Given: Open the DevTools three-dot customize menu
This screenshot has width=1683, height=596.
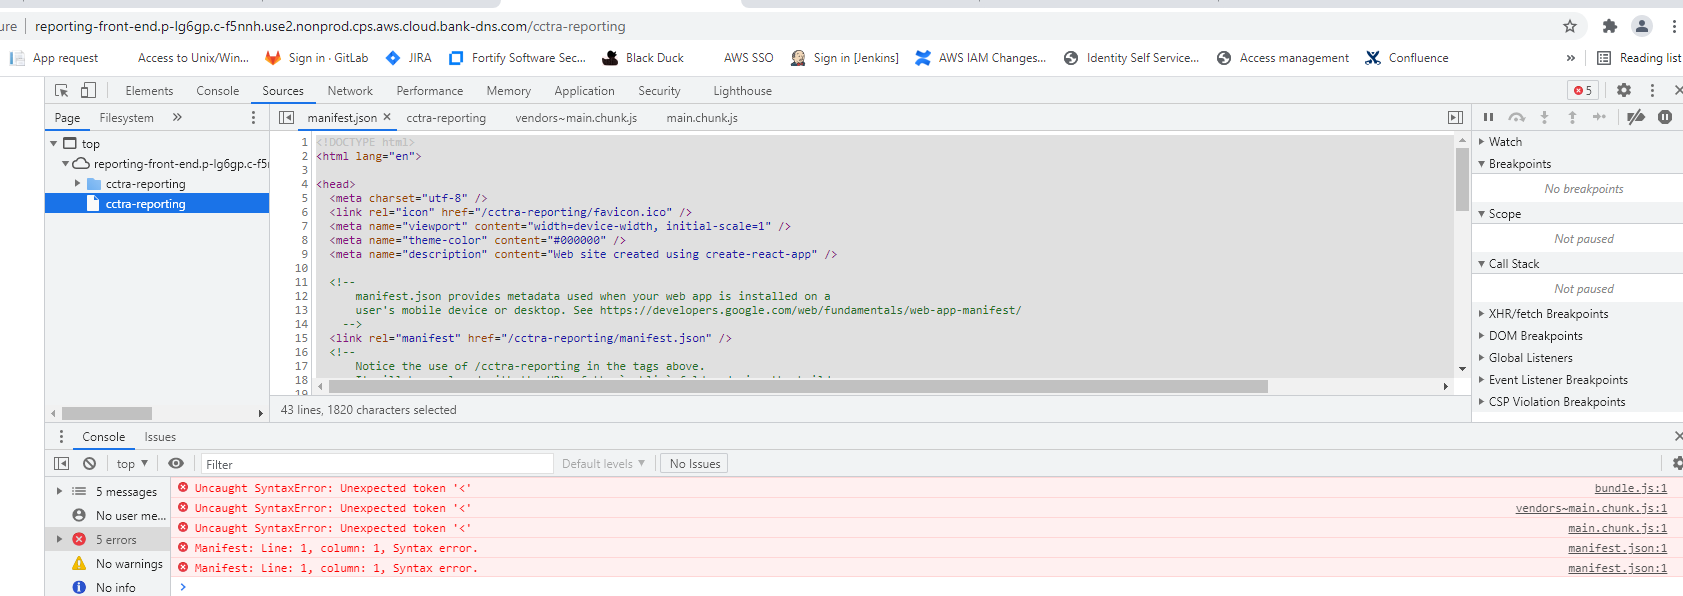Looking at the screenshot, I should click(1652, 90).
